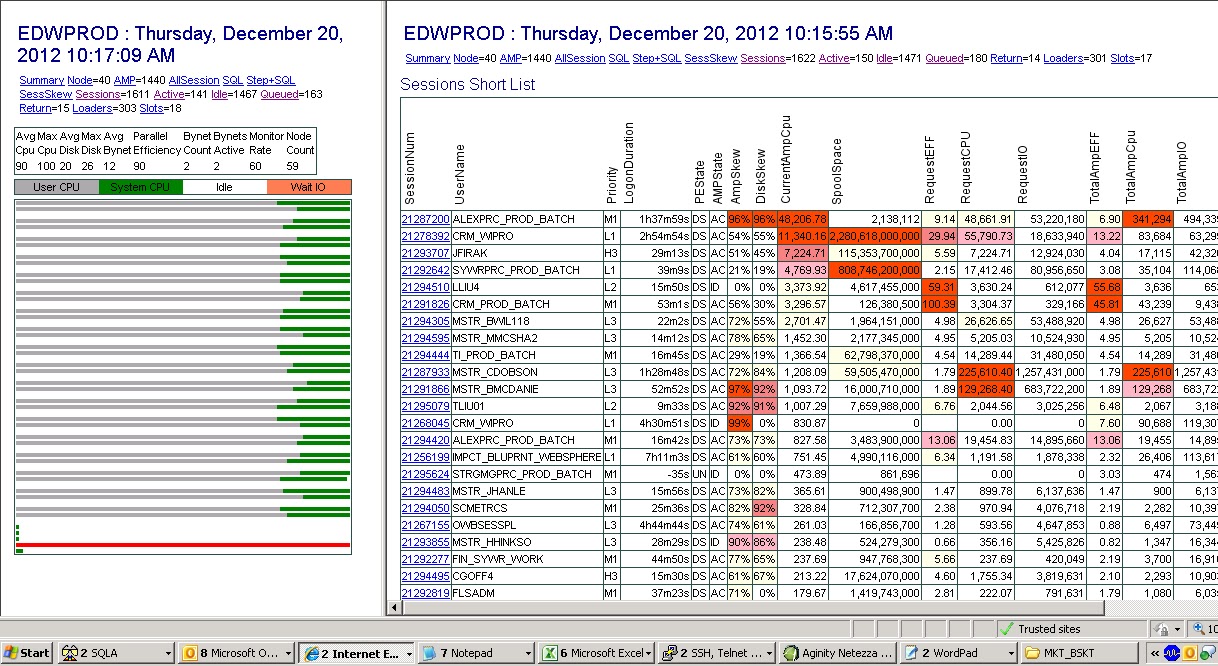Click the AMP link in the right pane
Image resolution: width=1218 pixels, height=666 pixels.
(510, 58)
